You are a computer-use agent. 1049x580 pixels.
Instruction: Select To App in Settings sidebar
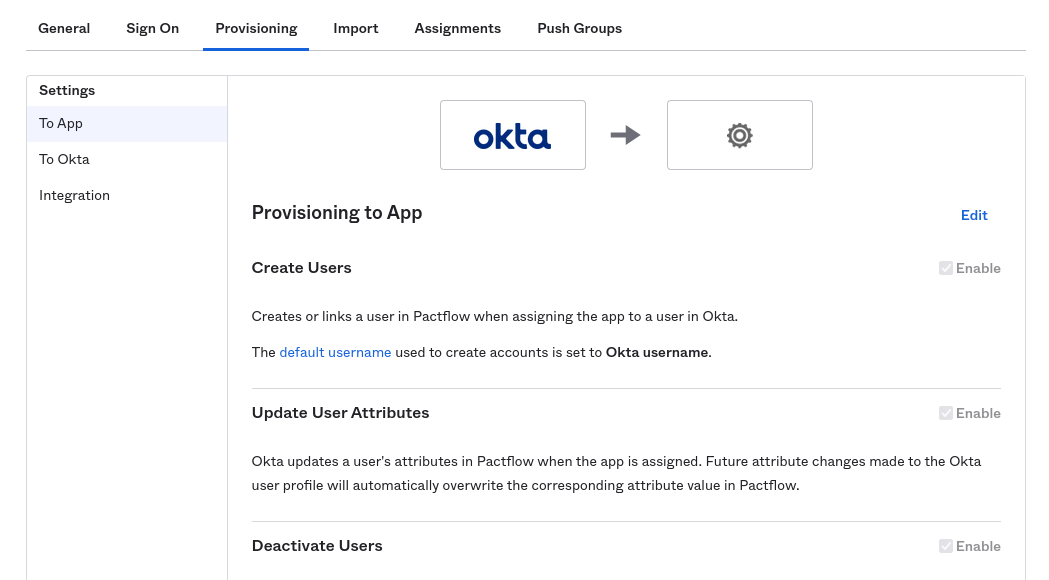click(61, 124)
